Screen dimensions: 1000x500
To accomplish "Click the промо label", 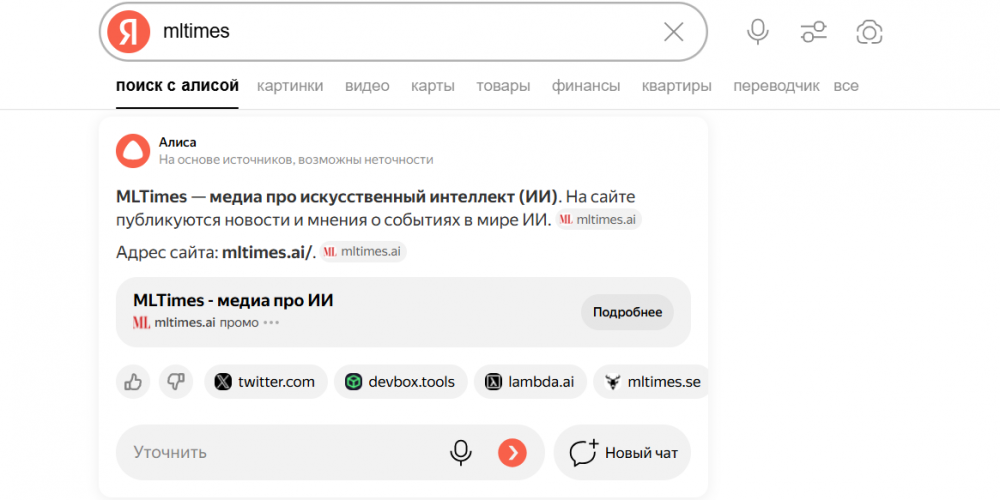I will [x=239, y=323].
